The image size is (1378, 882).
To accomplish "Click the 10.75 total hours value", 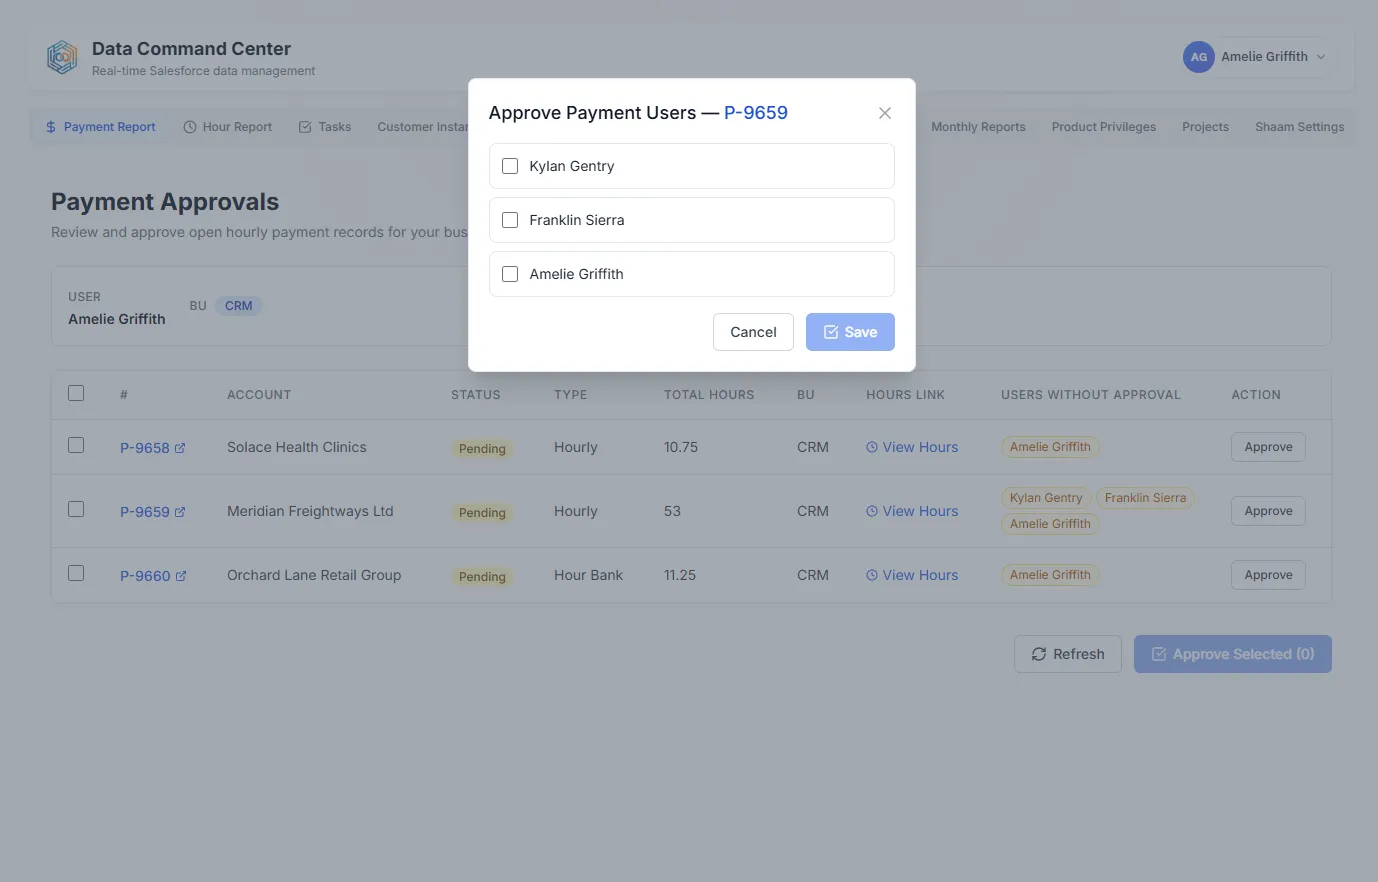I will click(681, 447).
